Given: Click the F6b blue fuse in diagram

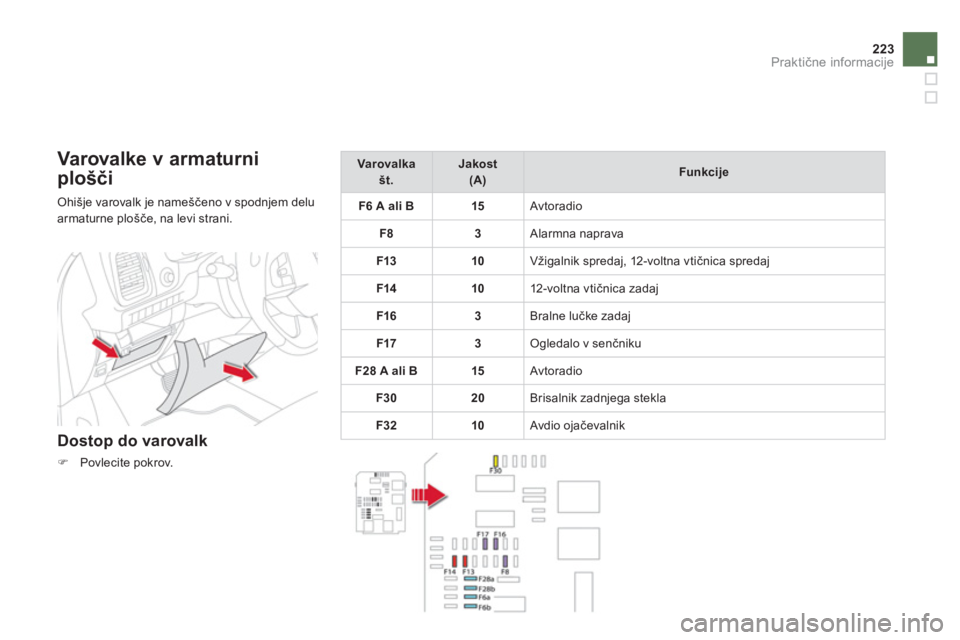Looking at the screenshot, I should click(x=470, y=606).
